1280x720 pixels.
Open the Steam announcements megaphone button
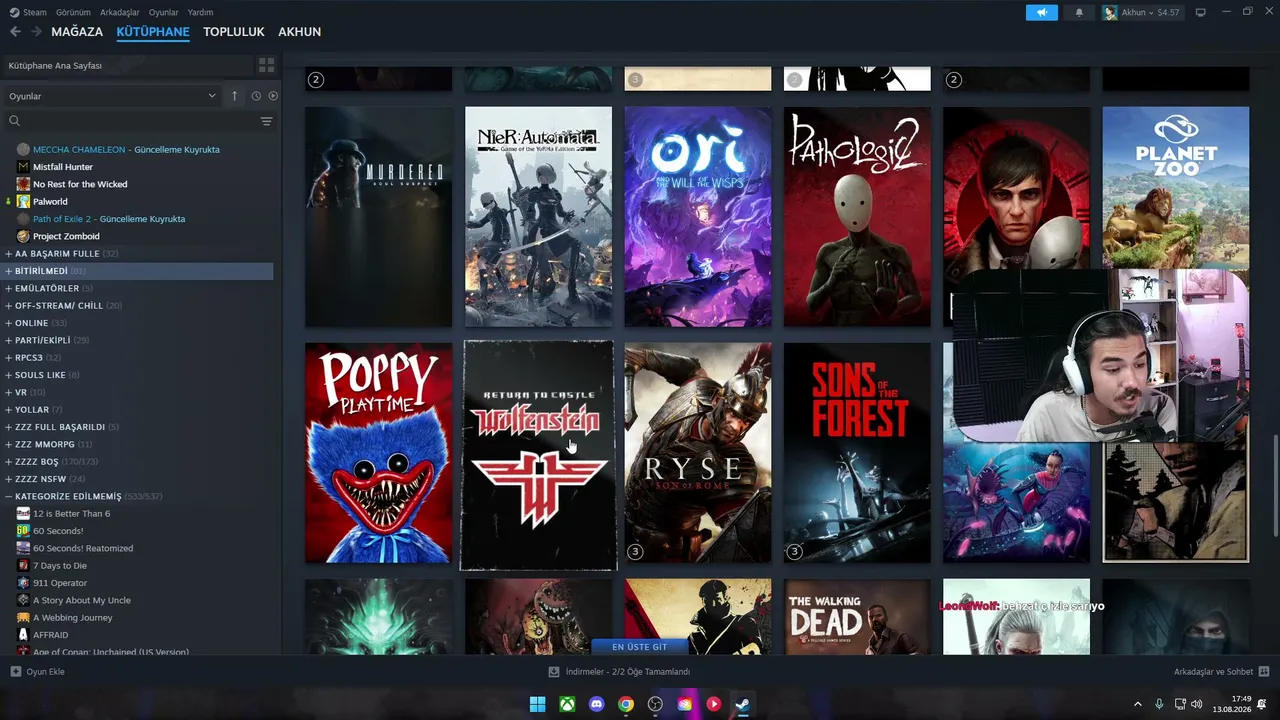tap(1041, 12)
